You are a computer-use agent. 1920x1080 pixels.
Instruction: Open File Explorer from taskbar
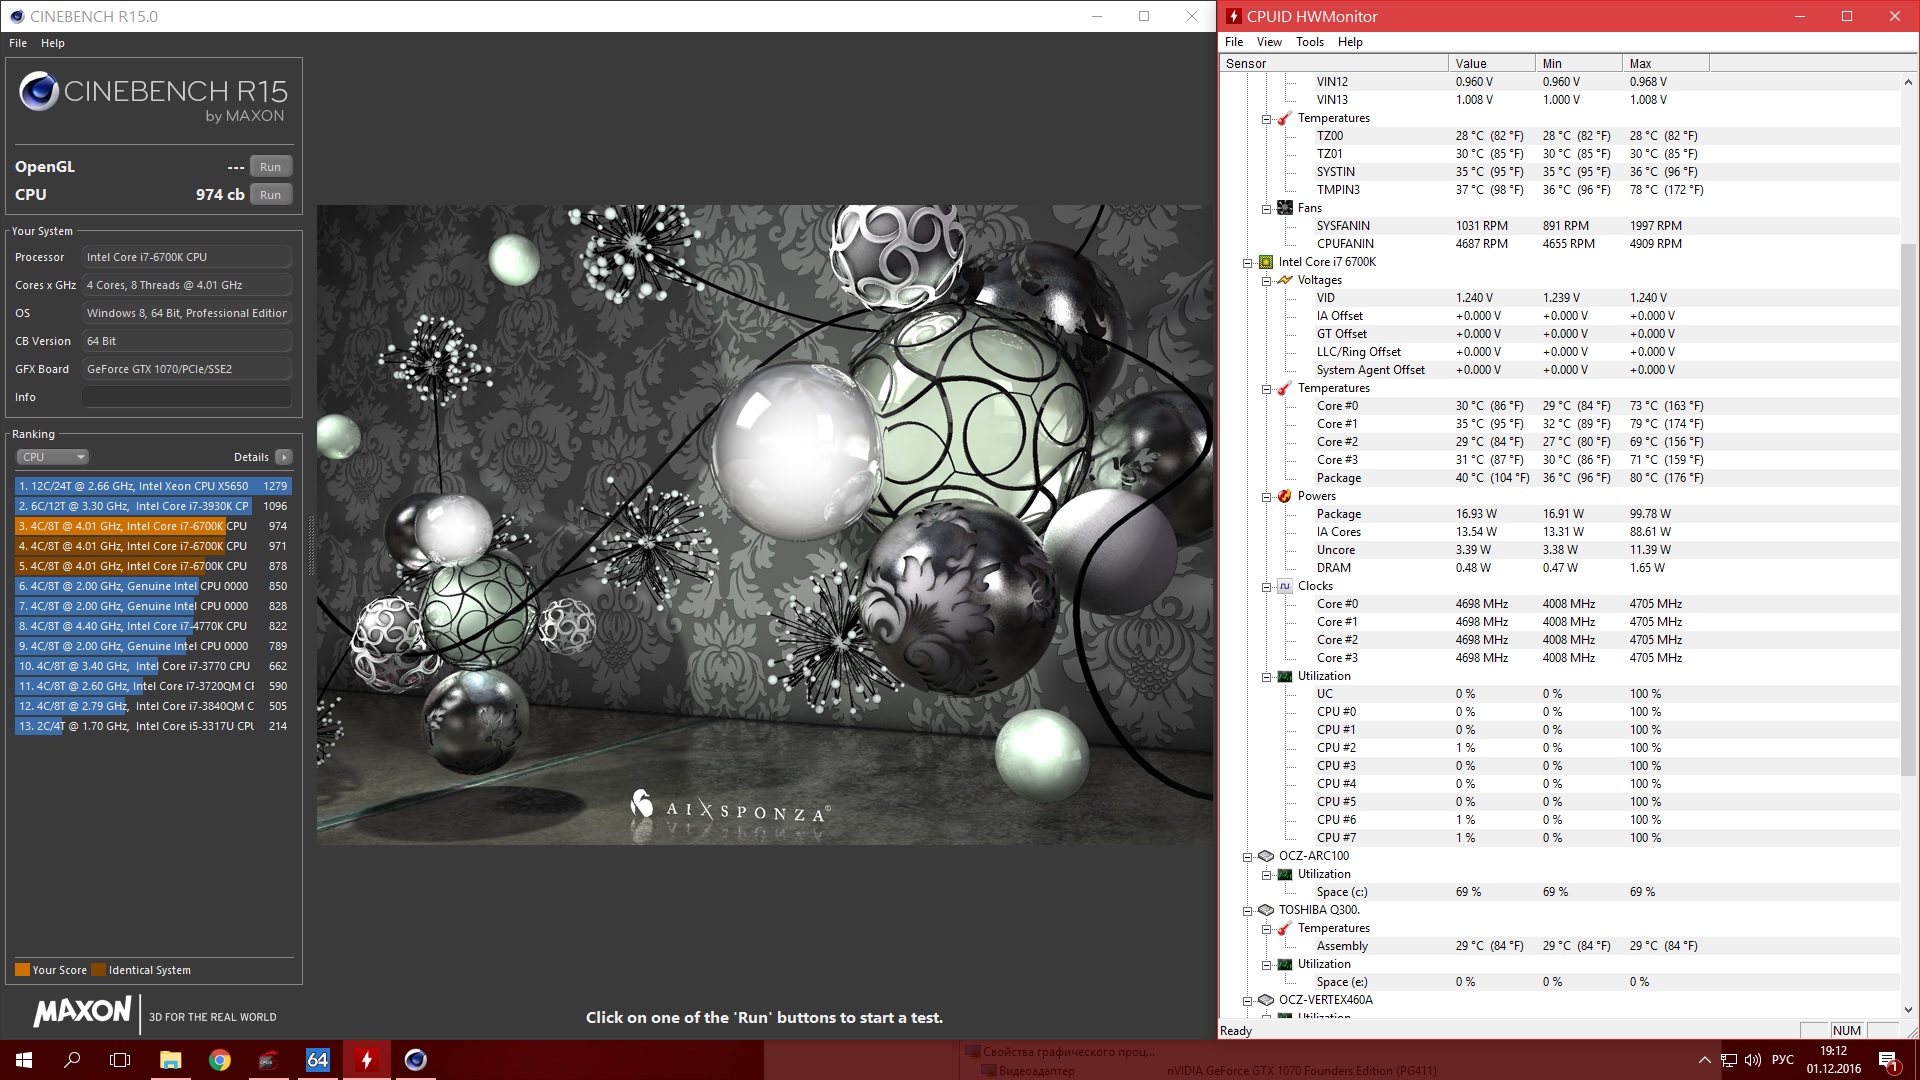tap(170, 1060)
